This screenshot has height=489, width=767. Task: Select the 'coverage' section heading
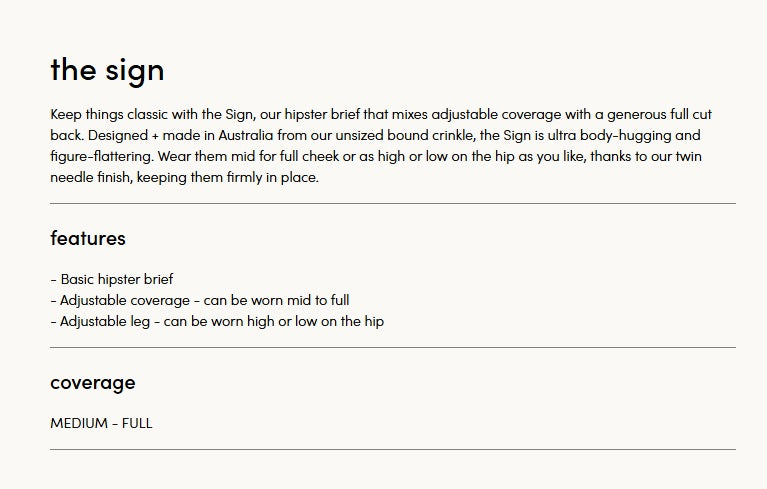coord(93,382)
